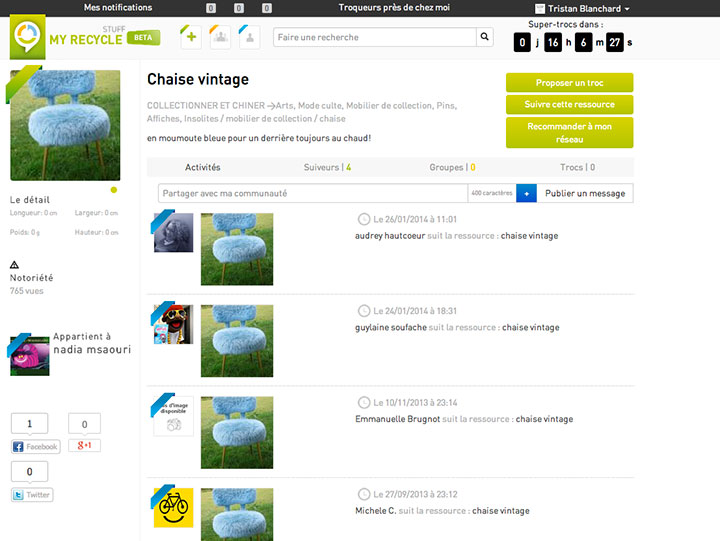Switch to the Suiveurs tab
The width and height of the screenshot is (720, 541).
pyautogui.click(x=327, y=167)
